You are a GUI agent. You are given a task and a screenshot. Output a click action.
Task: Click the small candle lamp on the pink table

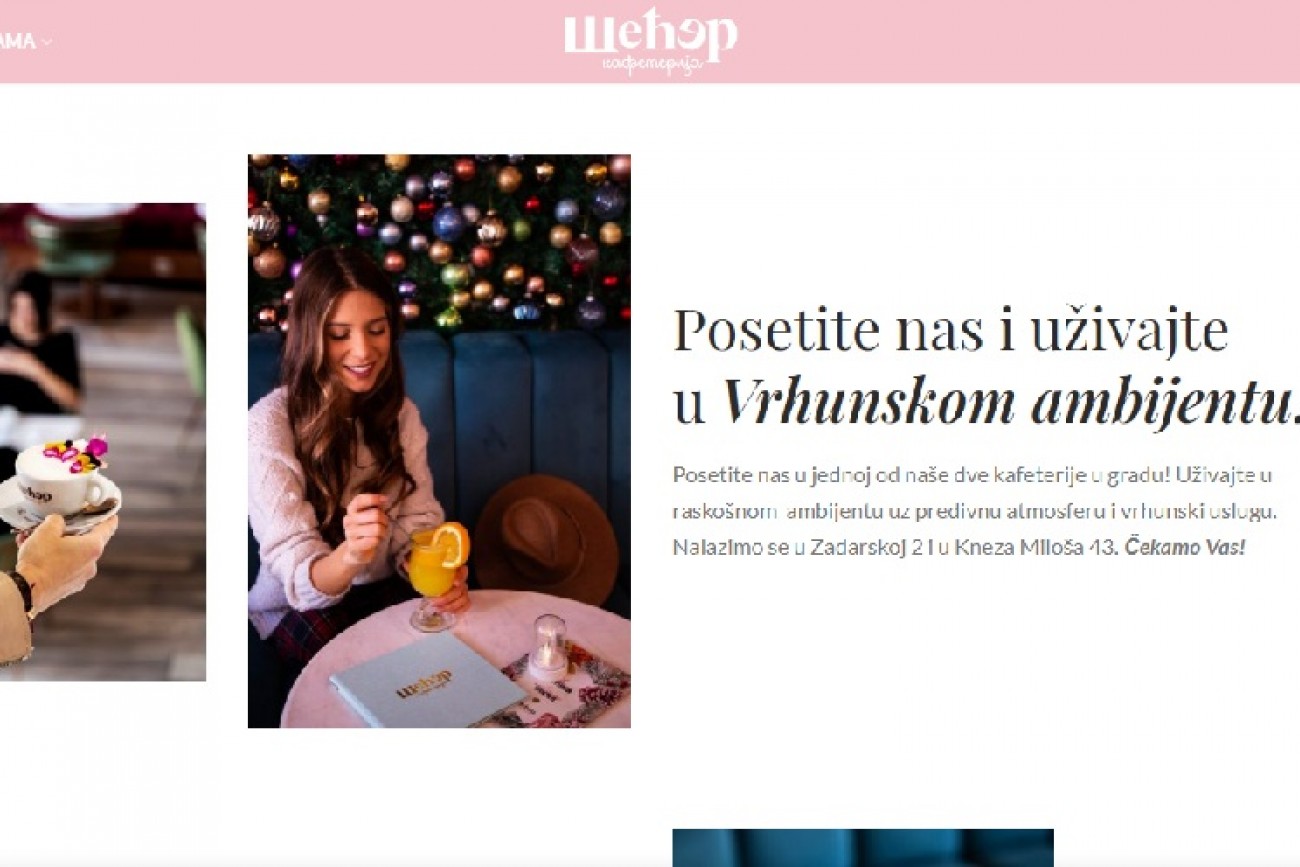point(548,646)
